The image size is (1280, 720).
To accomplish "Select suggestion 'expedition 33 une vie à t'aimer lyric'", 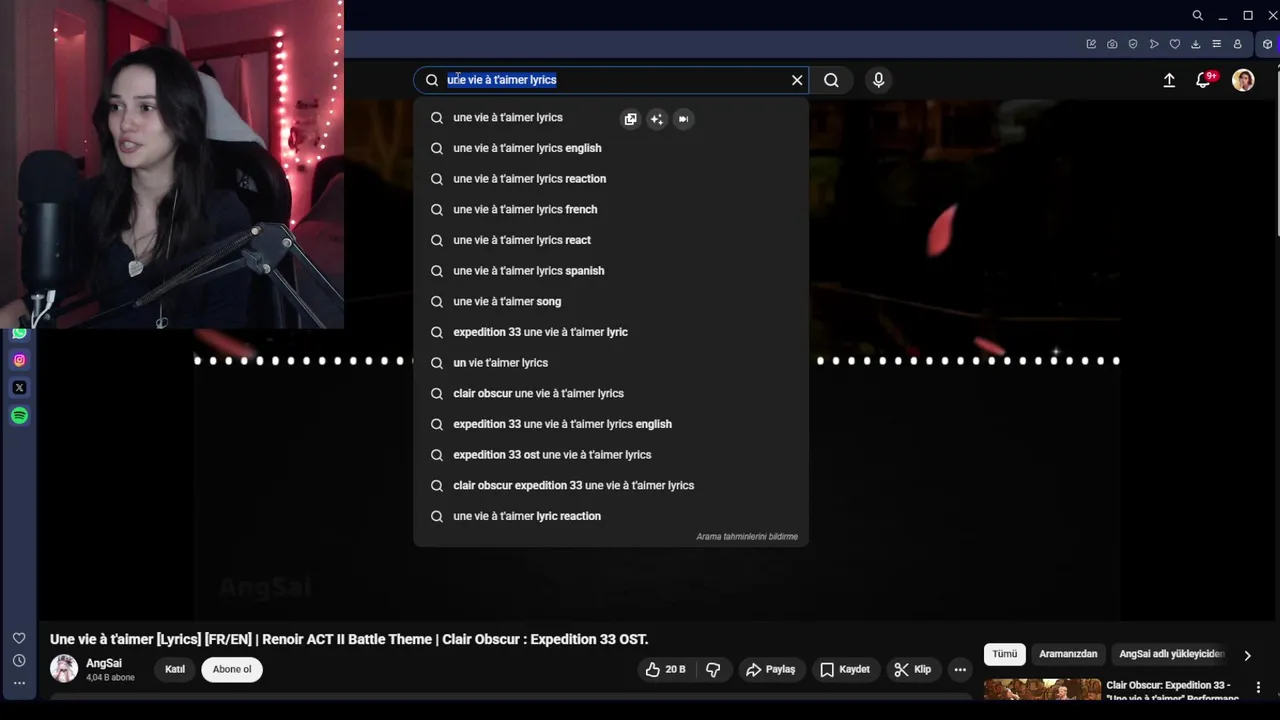I will point(610,332).
